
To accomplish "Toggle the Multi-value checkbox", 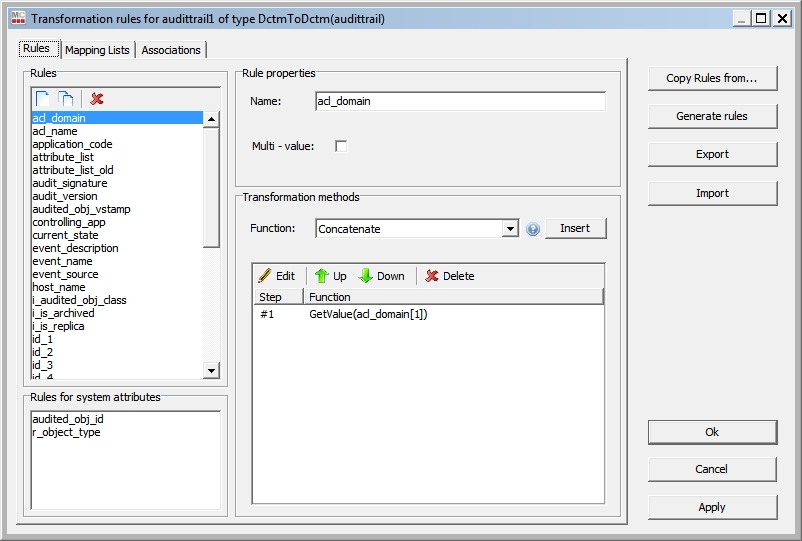I will click(341, 146).
